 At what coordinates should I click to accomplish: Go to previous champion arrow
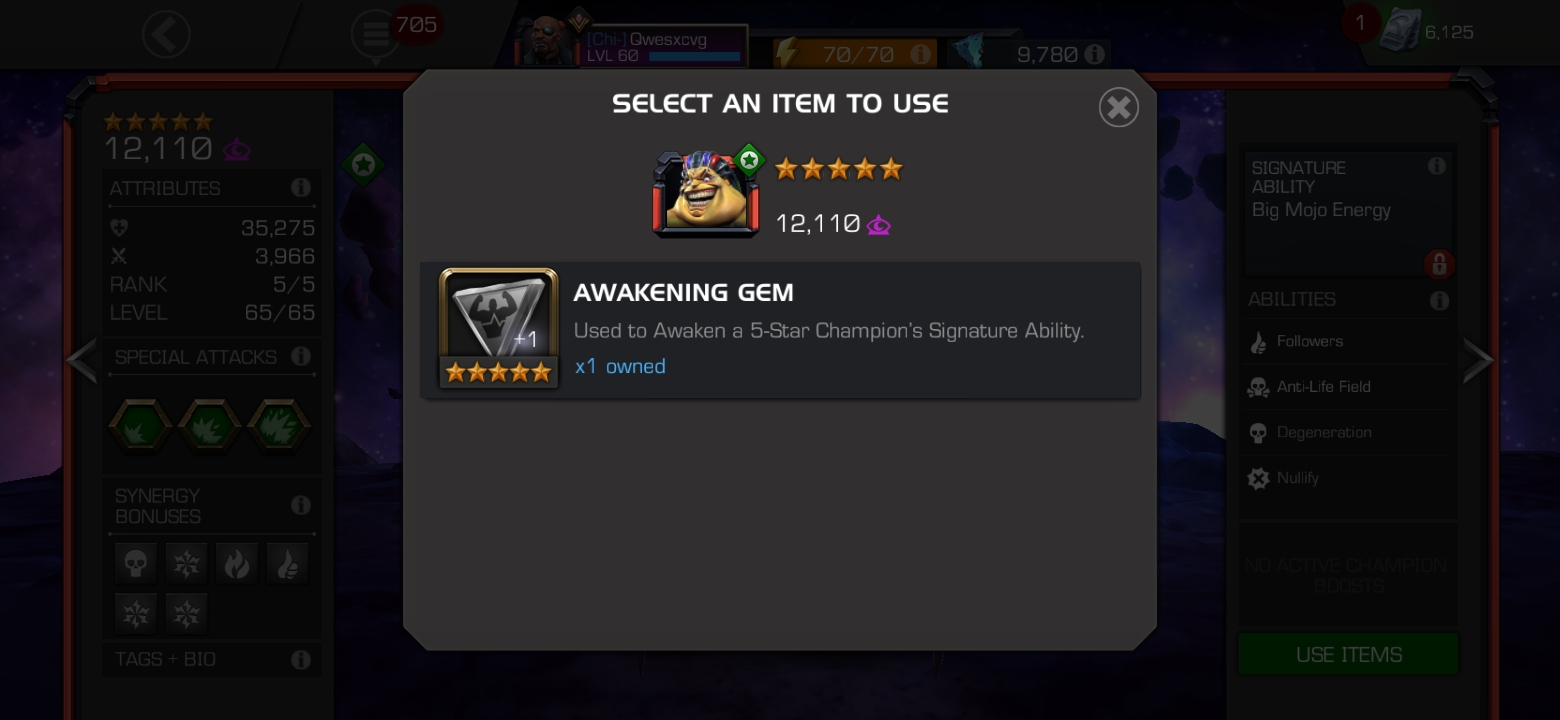82,360
